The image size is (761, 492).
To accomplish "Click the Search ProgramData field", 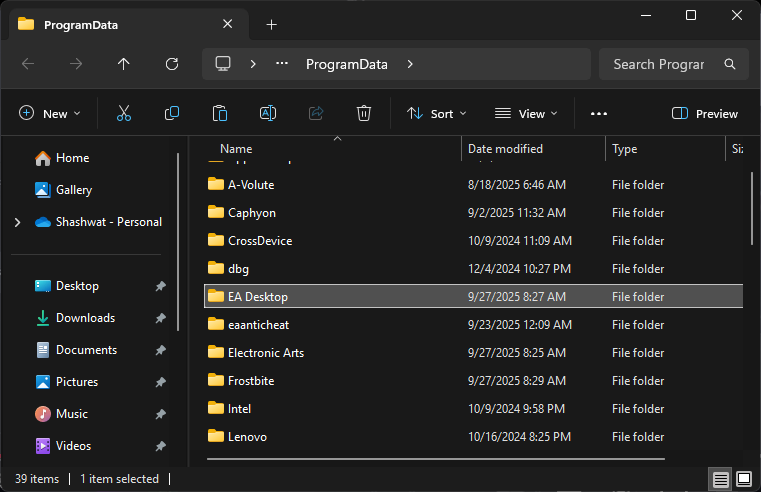I will (x=660, y=64).
